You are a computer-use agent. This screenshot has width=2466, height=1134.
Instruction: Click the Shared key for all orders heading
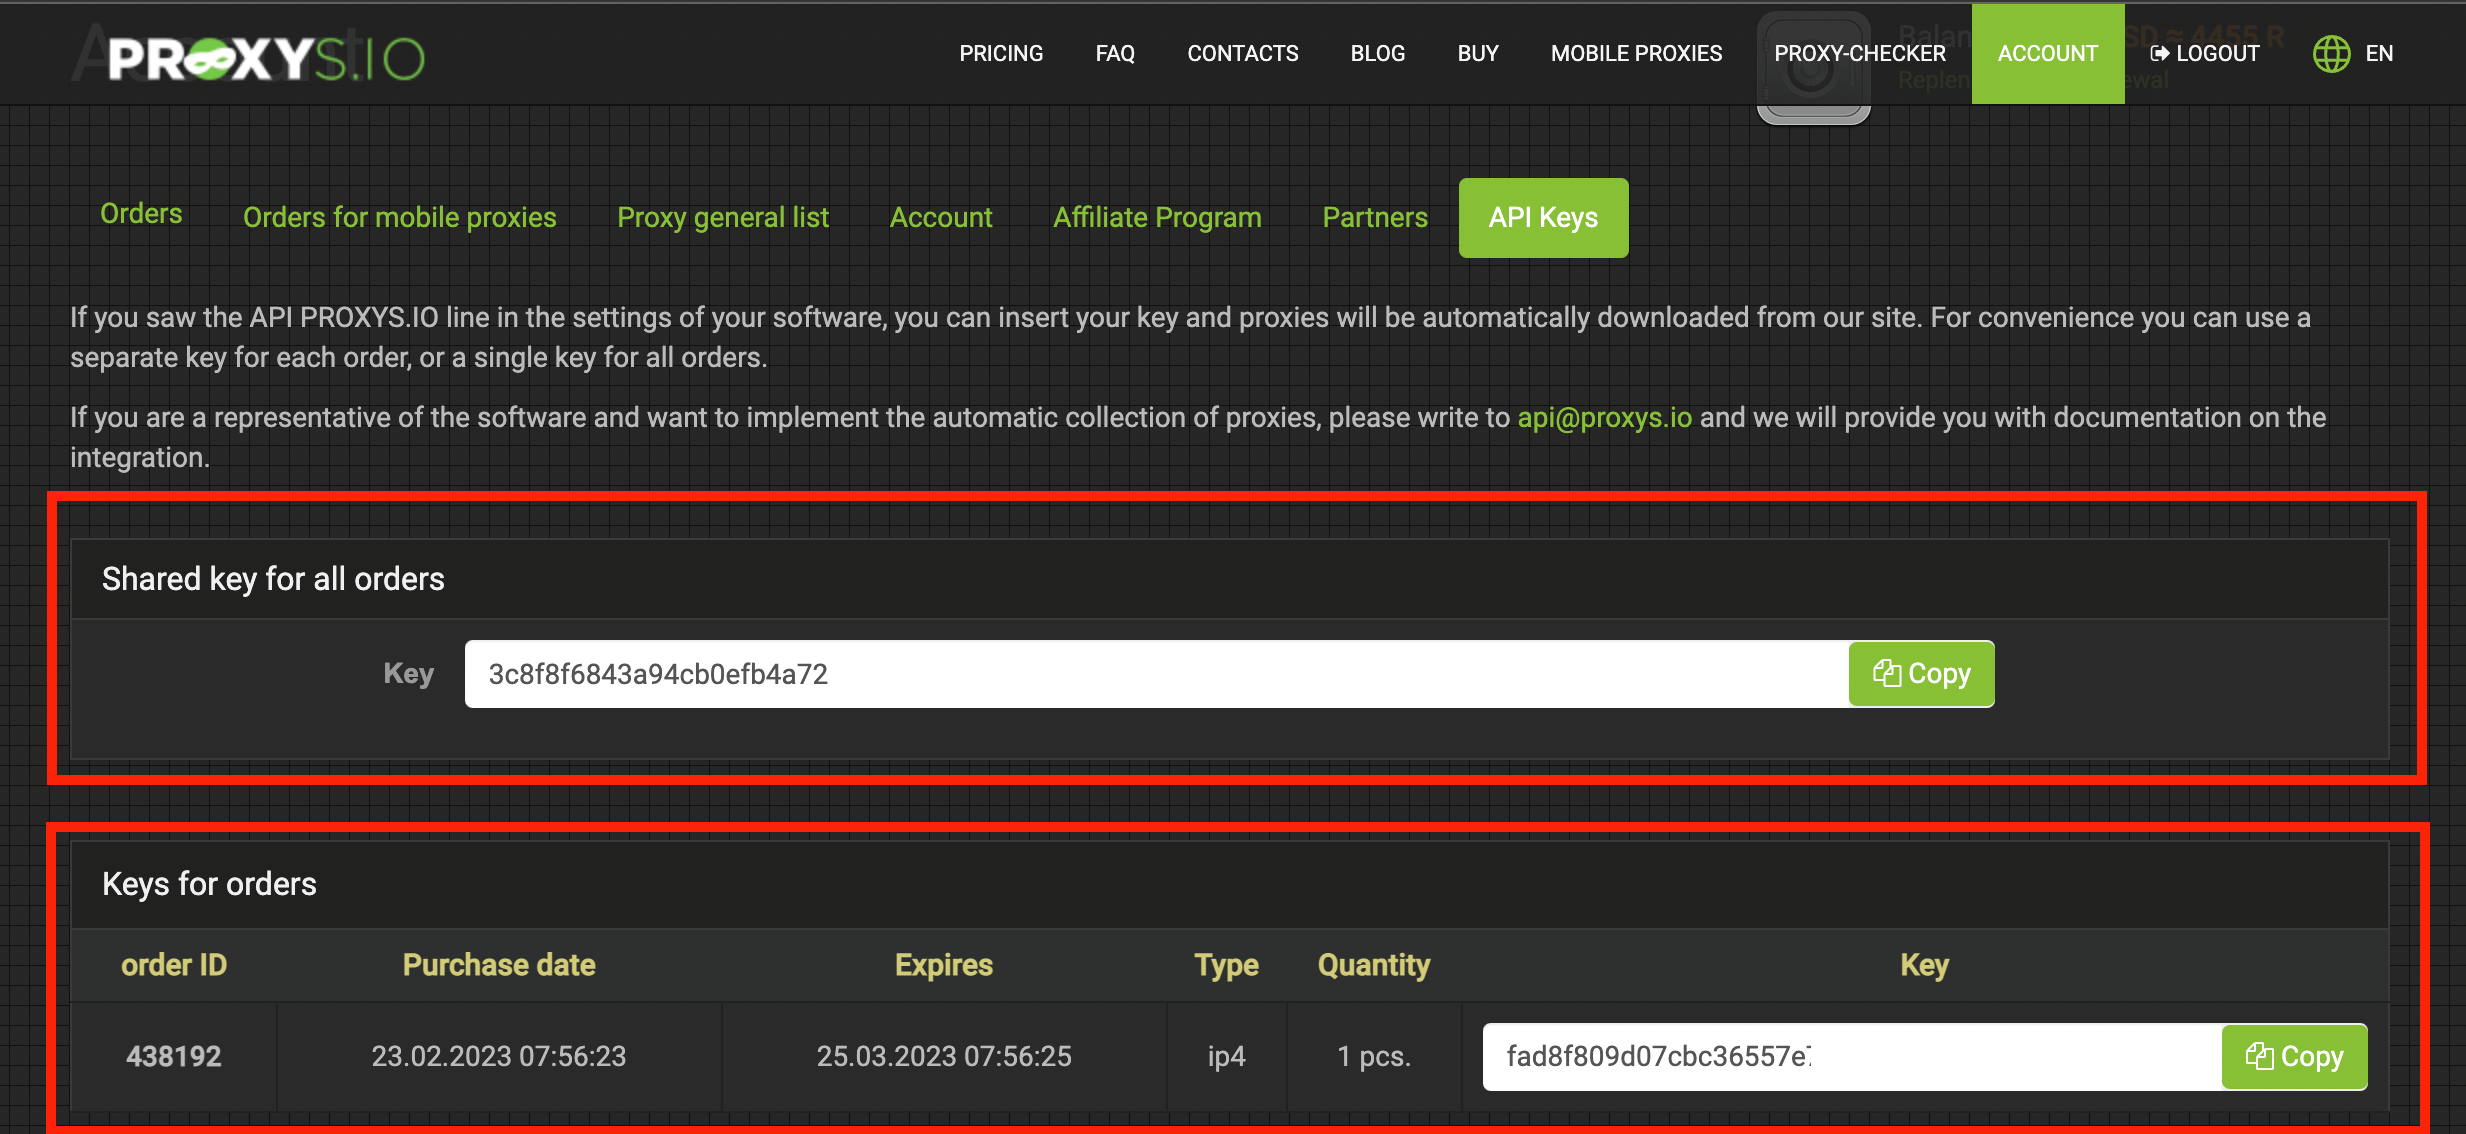click(x=273, y=579)
